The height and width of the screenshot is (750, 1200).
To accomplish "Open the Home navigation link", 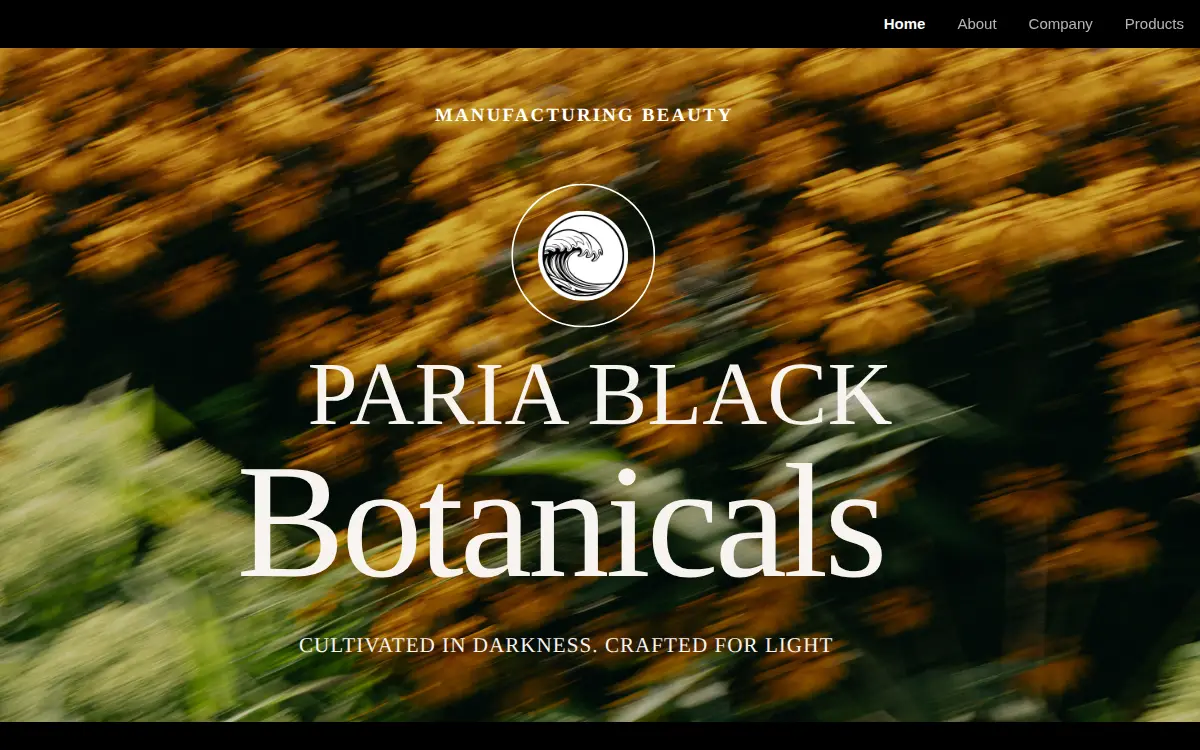I will pos(904,24).
